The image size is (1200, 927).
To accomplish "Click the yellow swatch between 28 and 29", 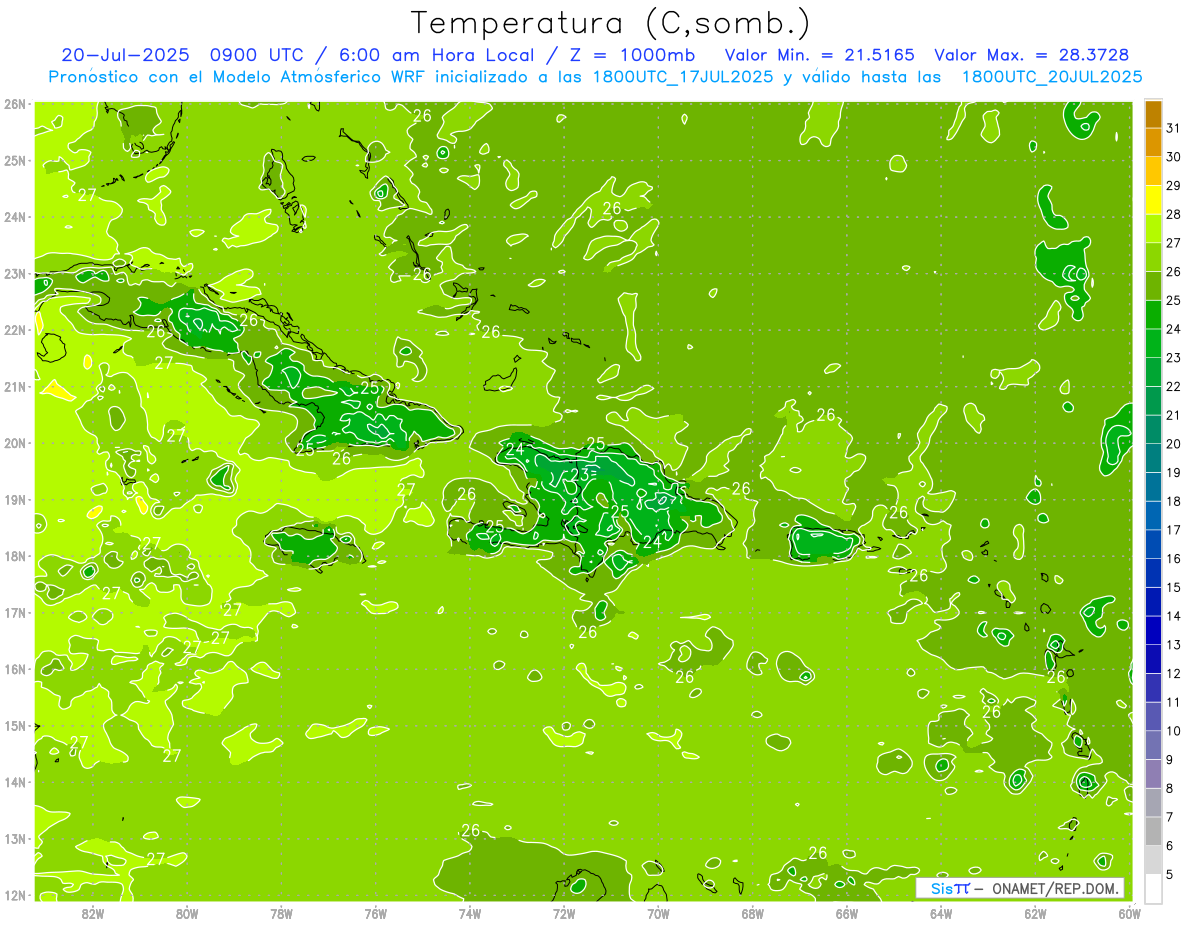I will point(1153,200).
